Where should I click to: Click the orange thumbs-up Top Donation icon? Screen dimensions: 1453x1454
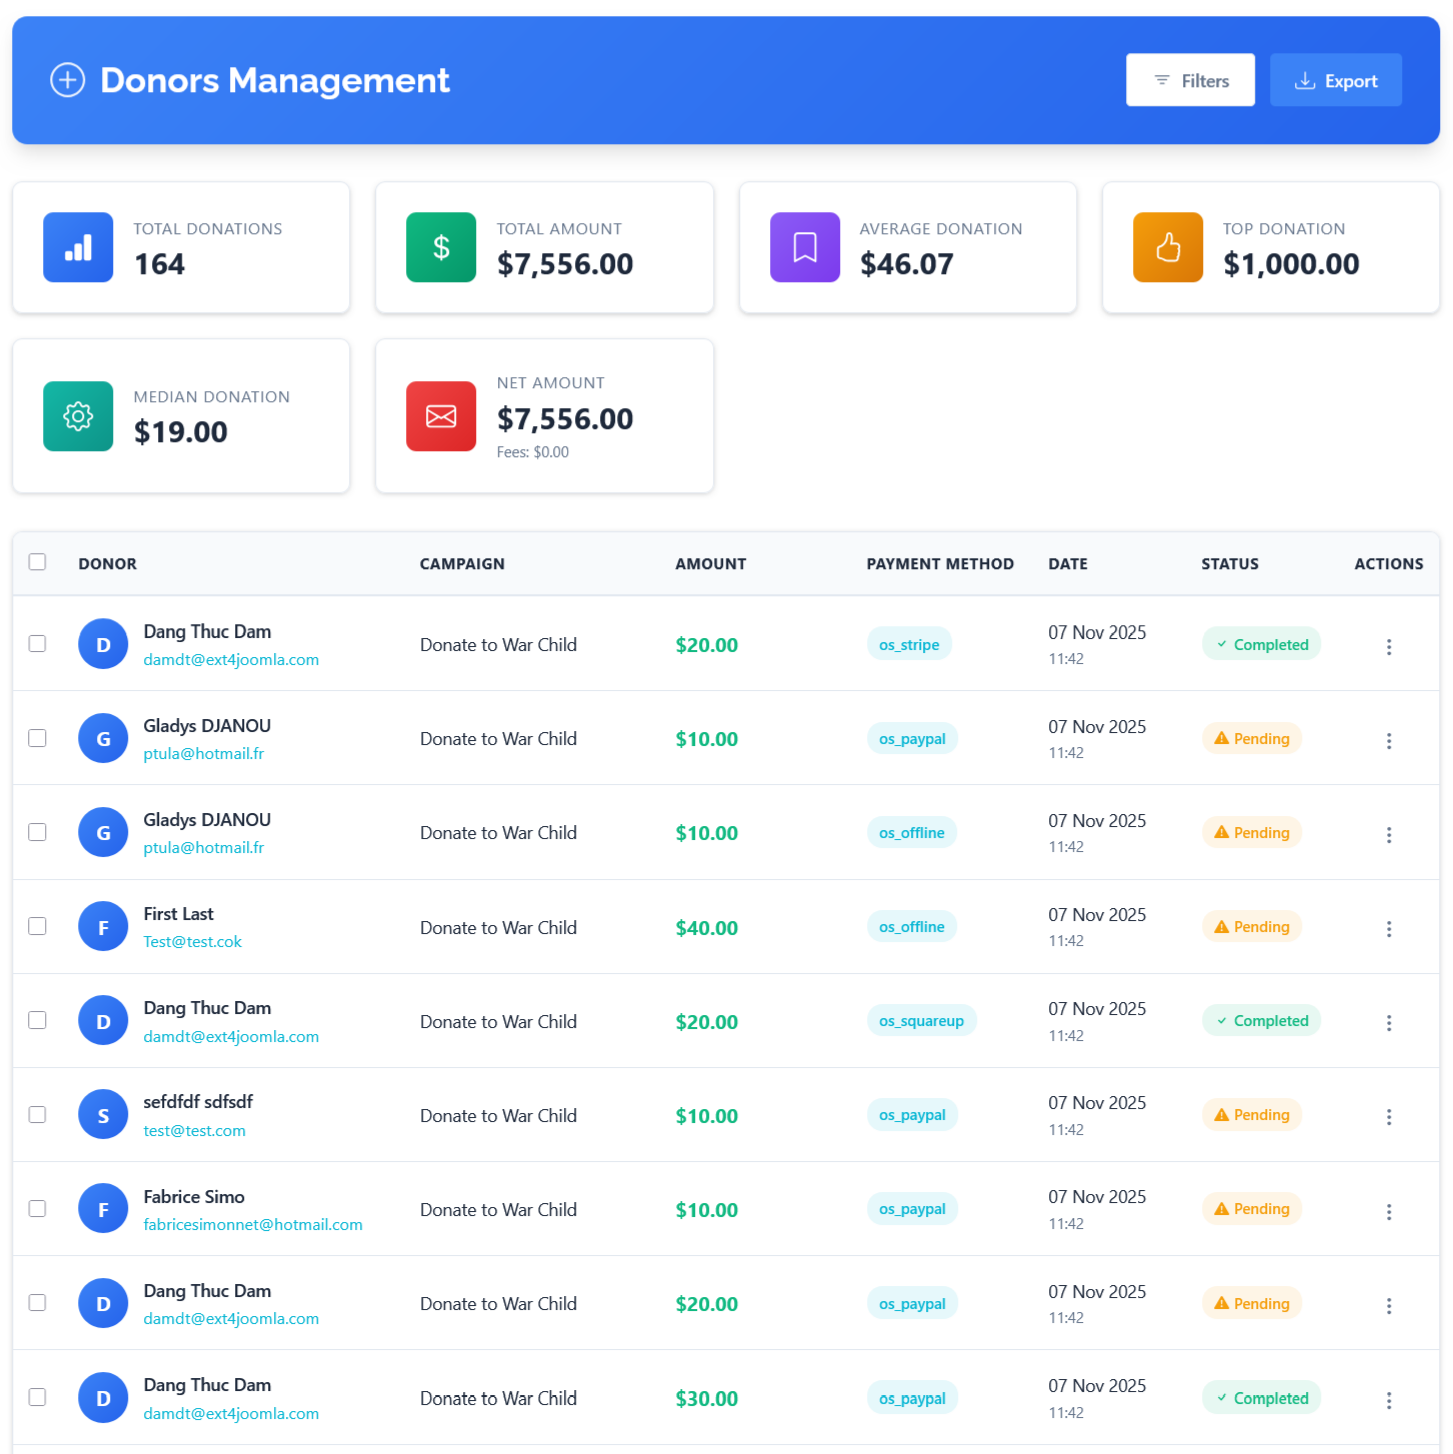point(1167,247)
